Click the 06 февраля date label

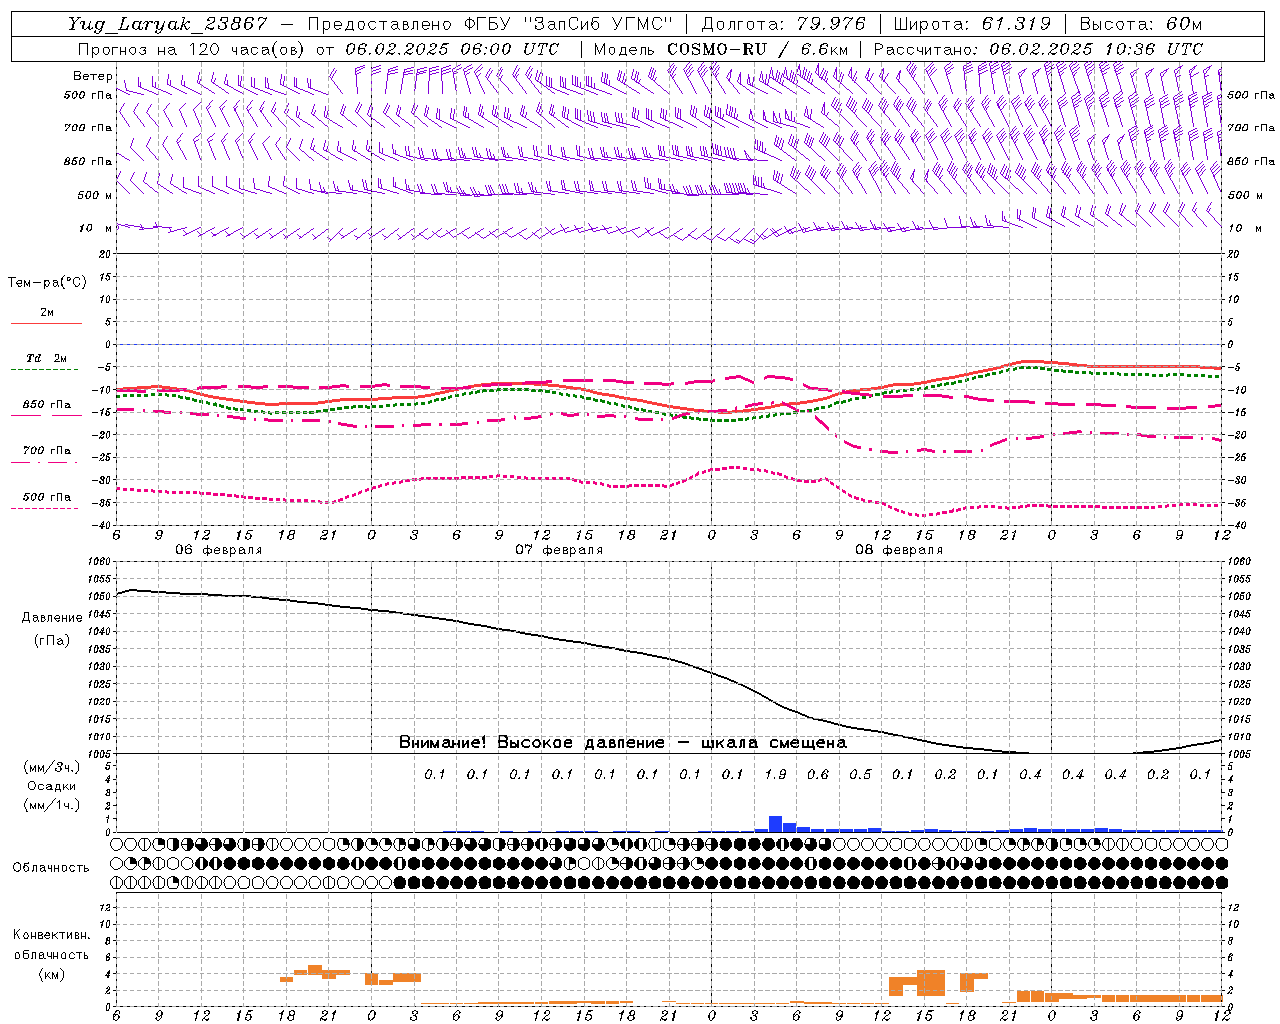tap(219, 550)
